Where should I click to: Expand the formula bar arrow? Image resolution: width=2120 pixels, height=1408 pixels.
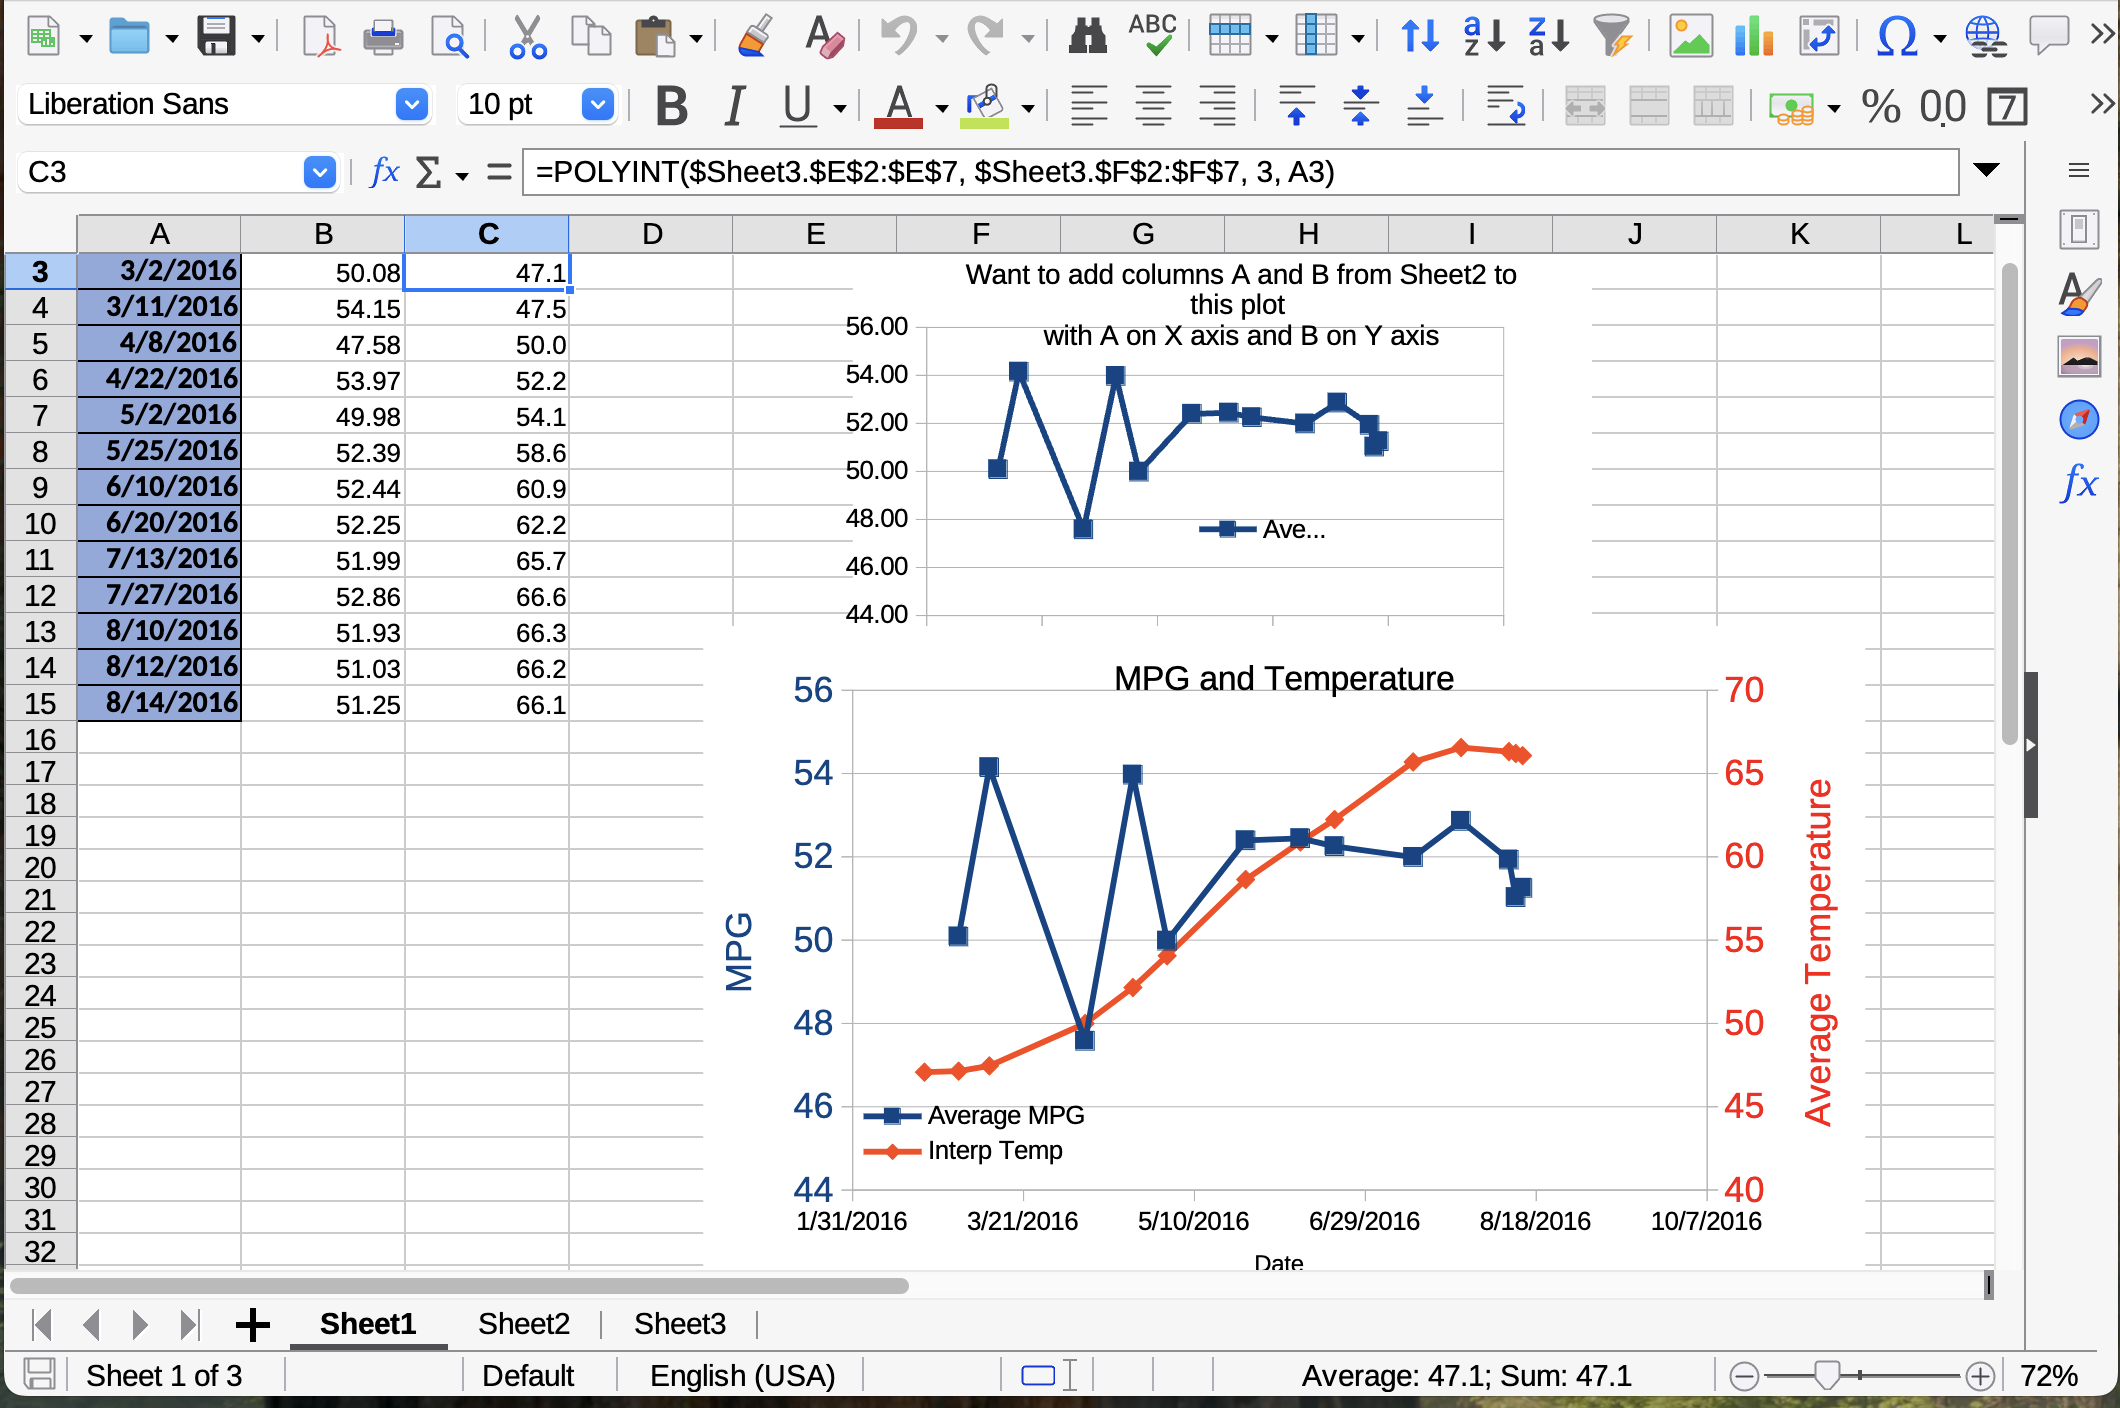click(x=1986, y=171)
